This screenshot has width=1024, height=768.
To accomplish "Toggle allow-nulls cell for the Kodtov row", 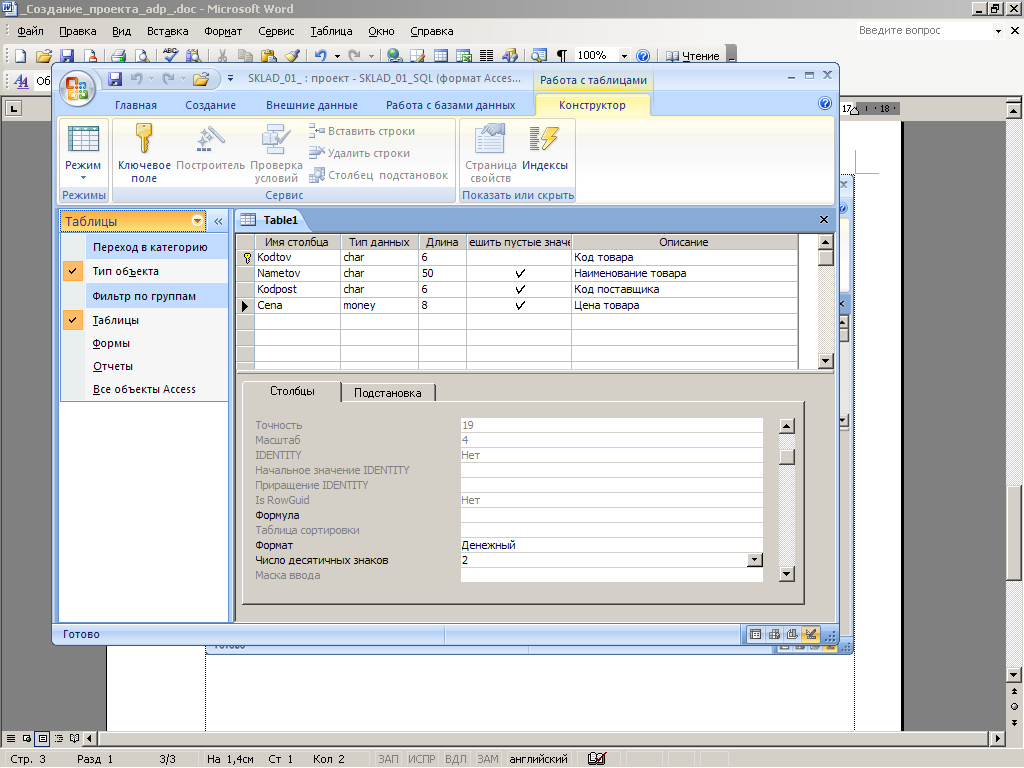I will point(519,257).
